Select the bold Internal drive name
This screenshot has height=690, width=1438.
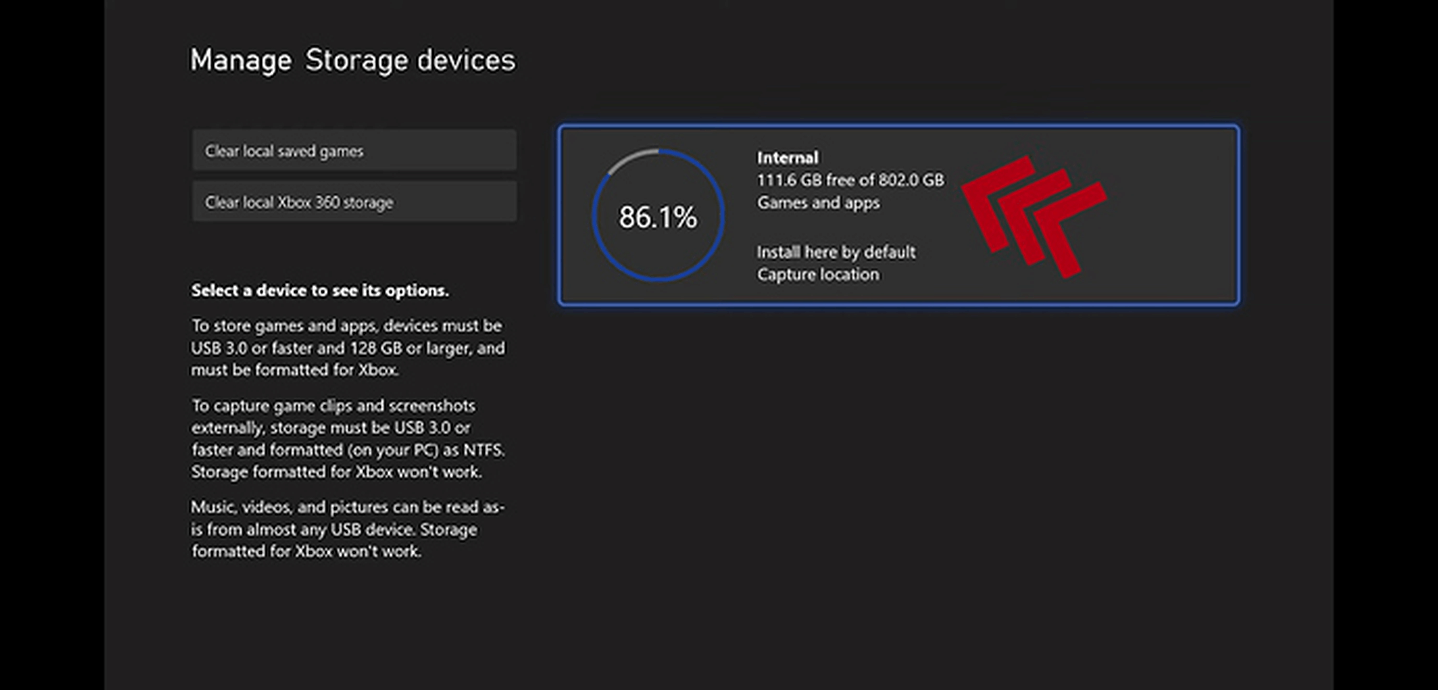tap(787, 158)
